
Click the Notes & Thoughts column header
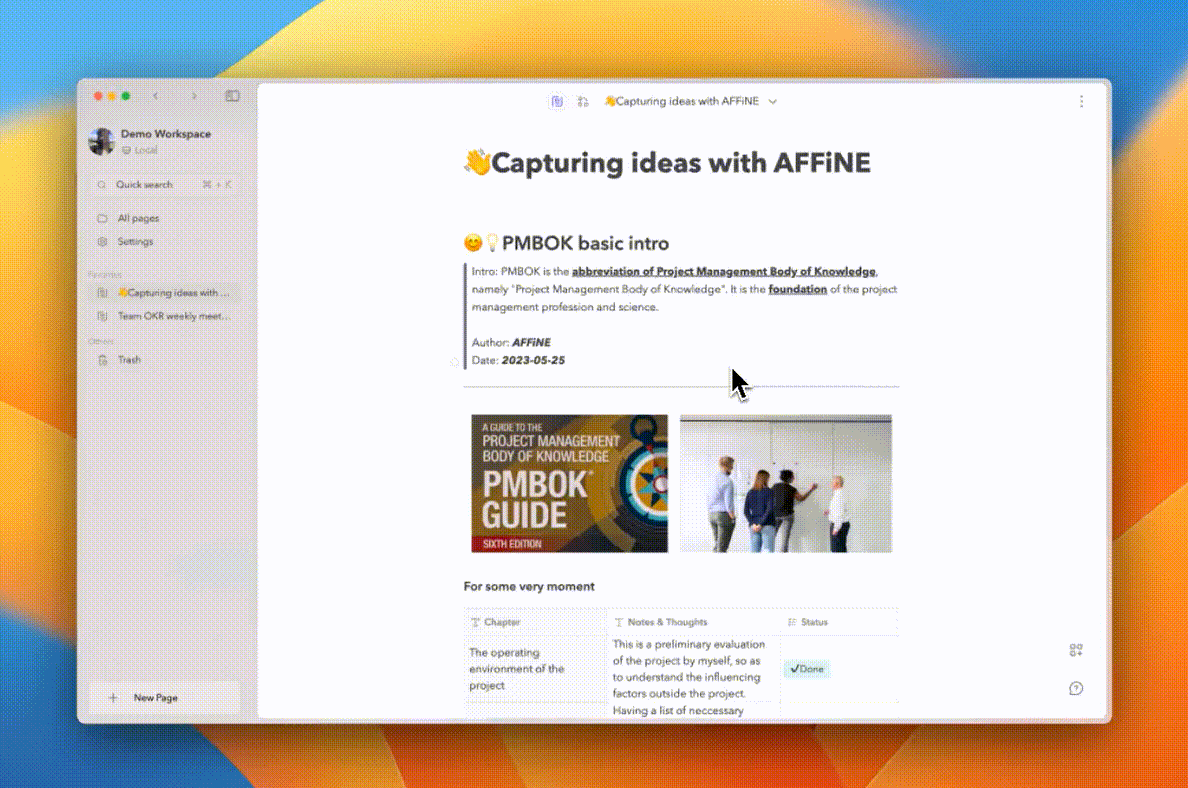693,622
